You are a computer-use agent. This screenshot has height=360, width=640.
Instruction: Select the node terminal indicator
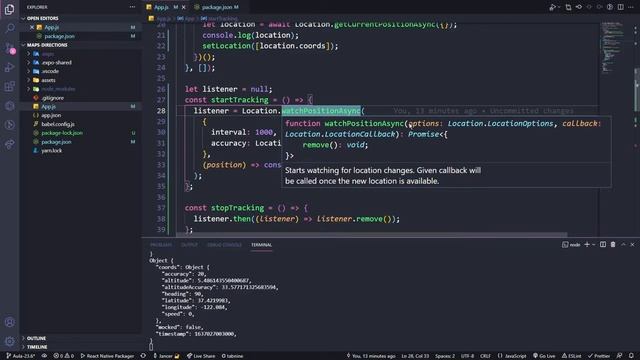(571, 244)
